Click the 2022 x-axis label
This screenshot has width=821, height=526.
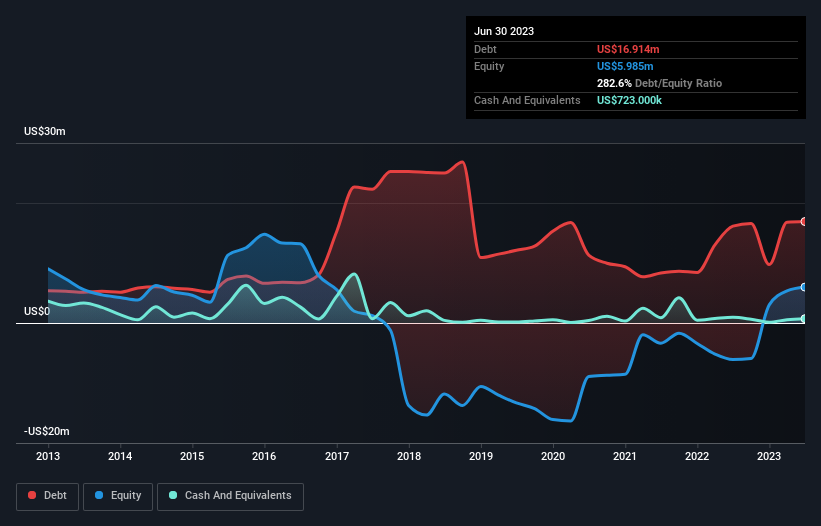(697, 456)
